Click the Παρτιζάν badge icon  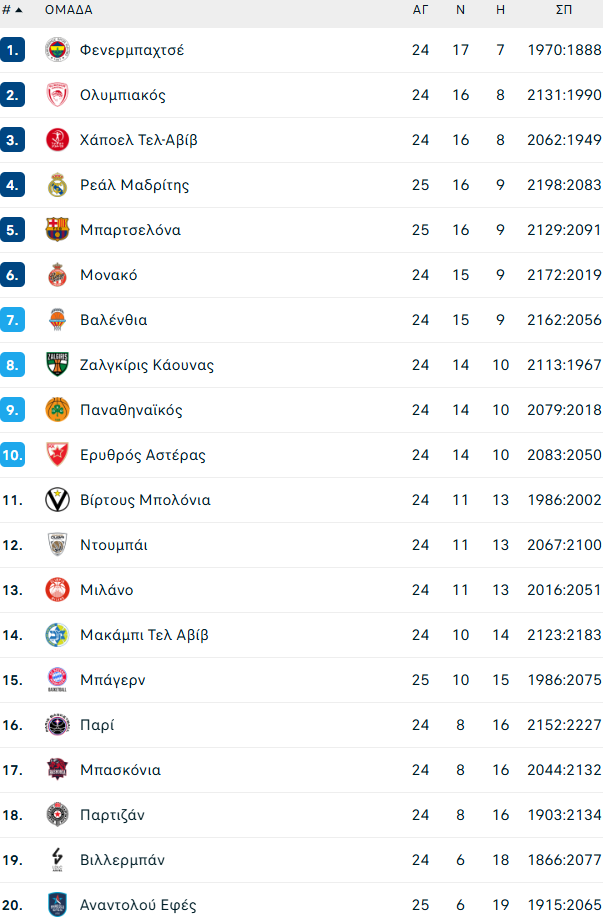click(x=57, y=814)
